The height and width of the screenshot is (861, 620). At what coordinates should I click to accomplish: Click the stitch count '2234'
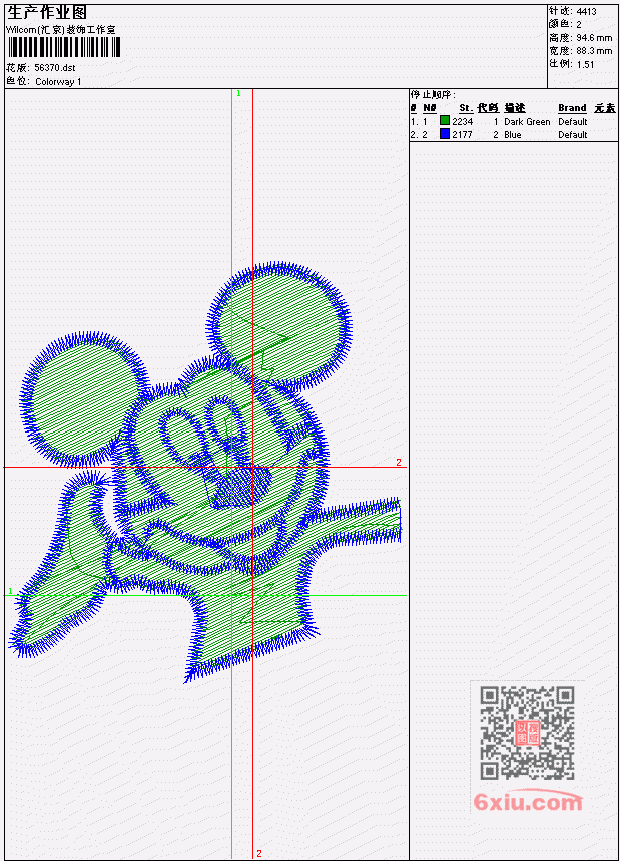click(462, 121)
